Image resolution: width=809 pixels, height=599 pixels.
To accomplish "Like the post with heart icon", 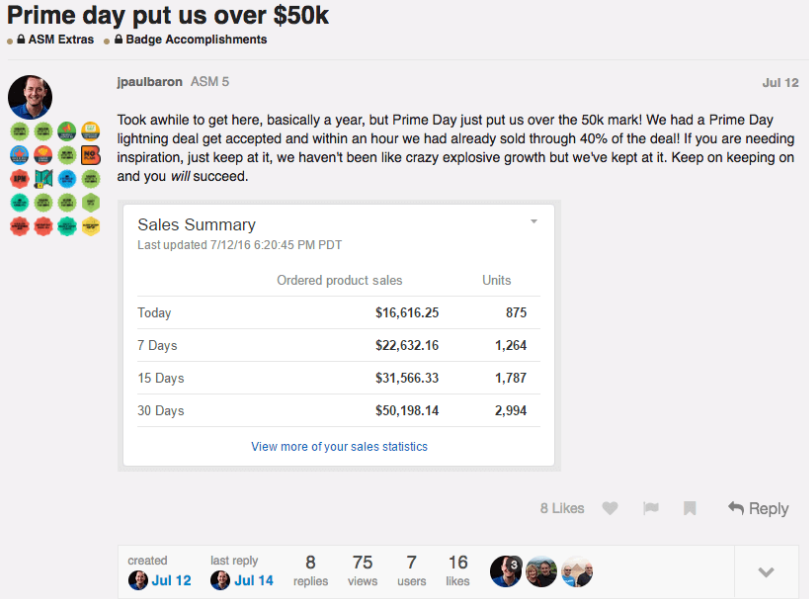I will [610, 508].
